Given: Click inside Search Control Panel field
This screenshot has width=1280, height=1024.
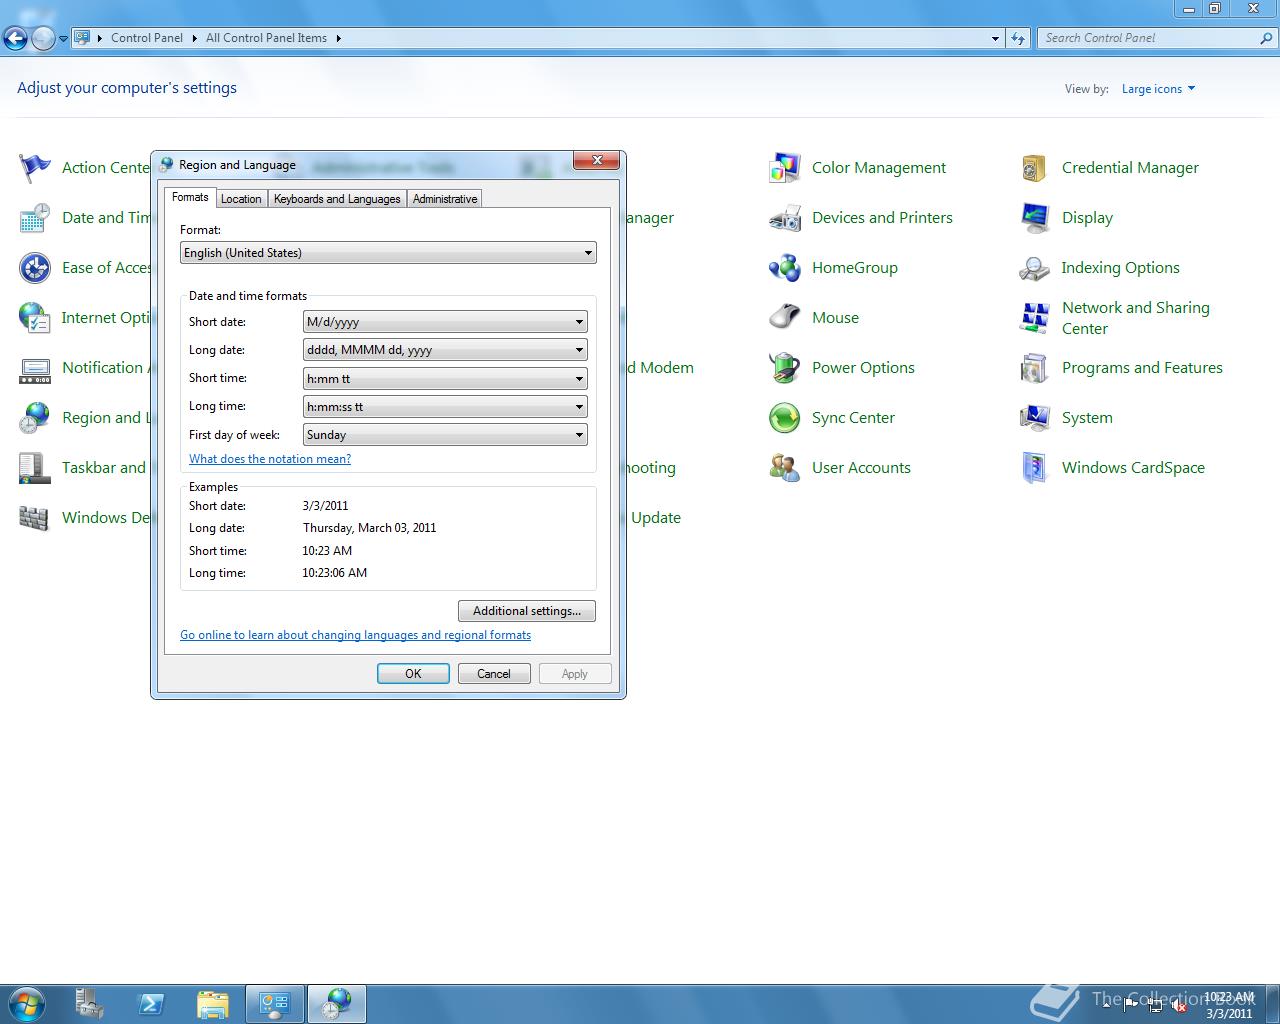Looking at the screenshot, I should pos(1150,38).
